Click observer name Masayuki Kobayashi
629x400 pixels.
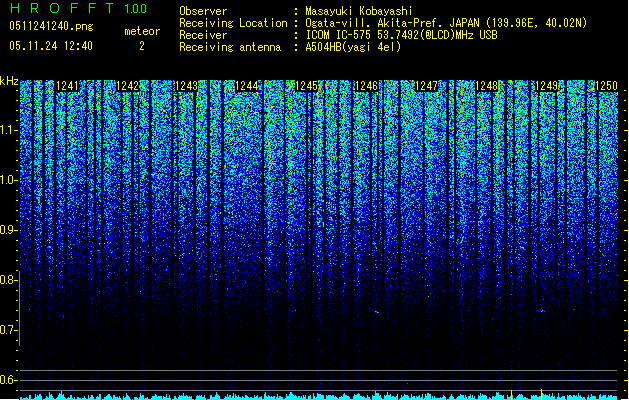coord(359,11)
